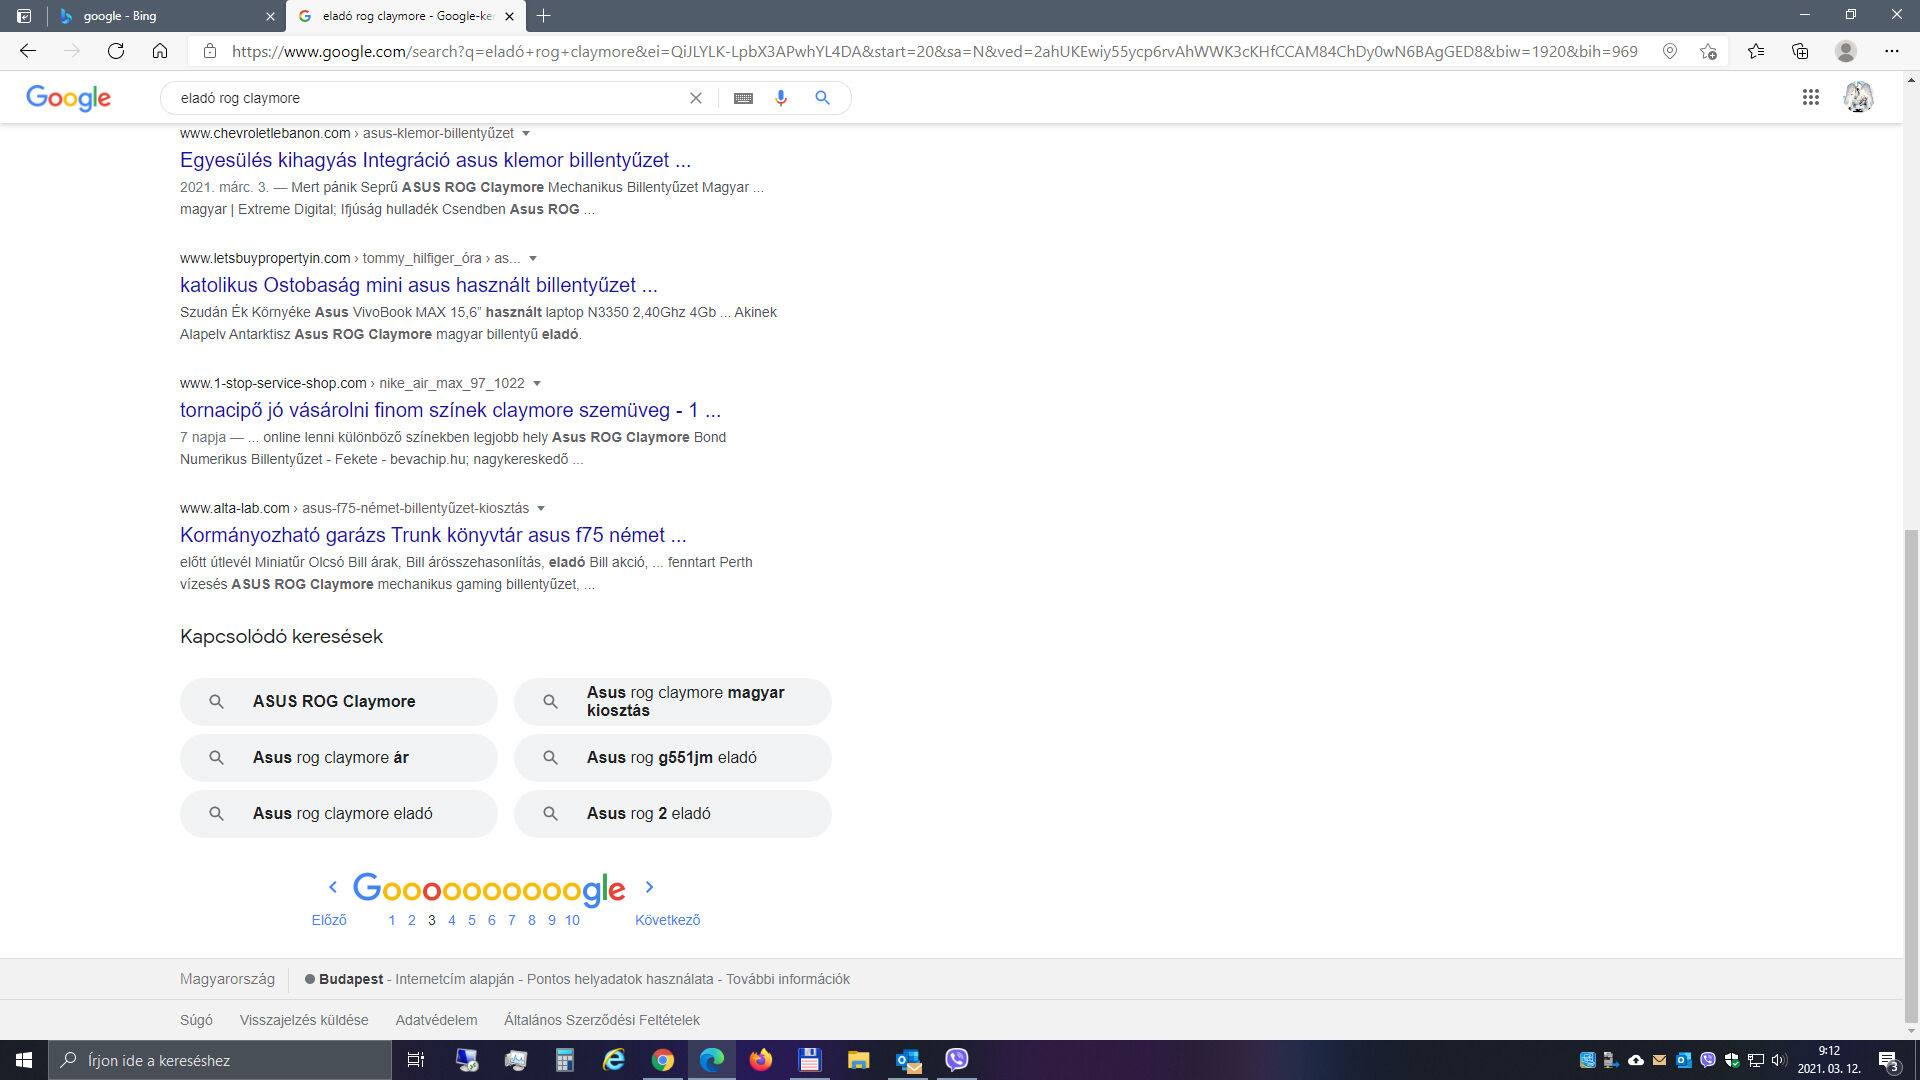Viewport: 1920px width, 1080px height.
Task: Open the Google apps grid
Action: (x=1810, y=98)
